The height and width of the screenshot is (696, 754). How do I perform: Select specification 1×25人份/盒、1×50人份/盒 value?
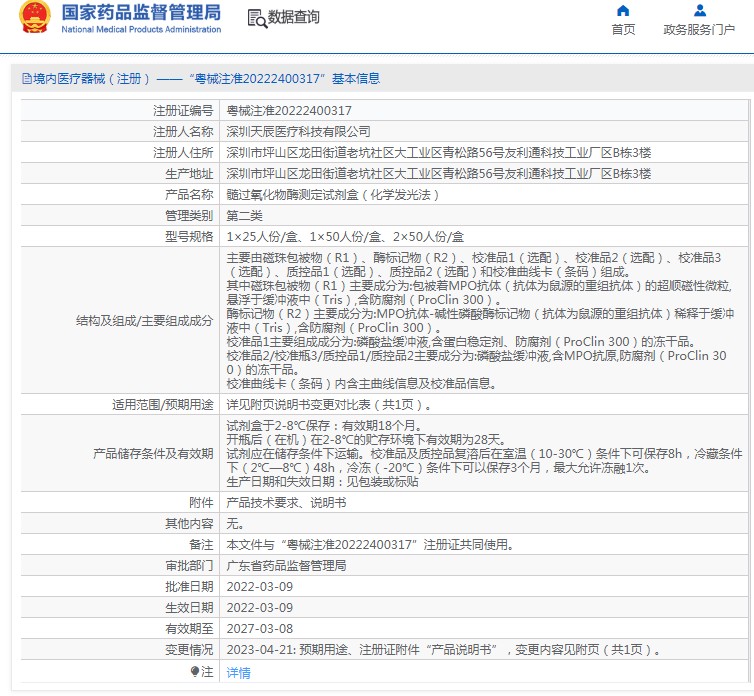pyautogui.click(x=345, y=237)
